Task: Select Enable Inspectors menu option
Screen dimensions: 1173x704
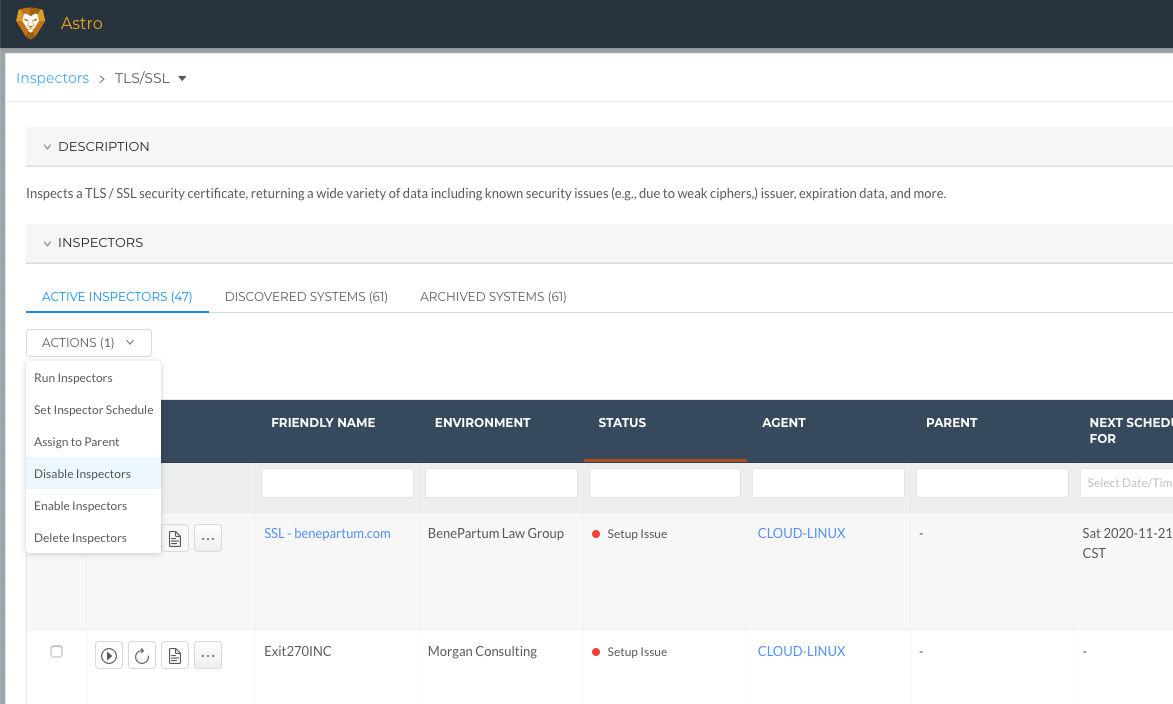Action: pyautogui.click(x=94, y=506)
